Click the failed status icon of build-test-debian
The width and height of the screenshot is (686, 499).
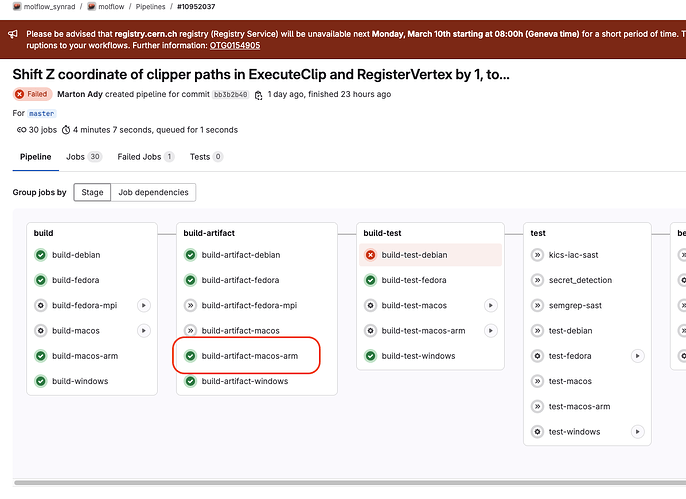click(370, 255)
